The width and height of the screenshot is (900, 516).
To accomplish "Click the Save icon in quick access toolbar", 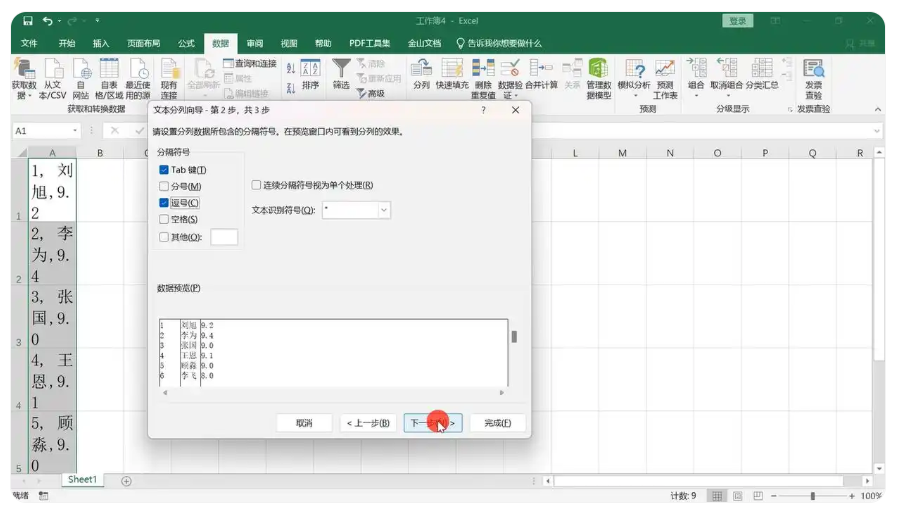I will (28, 20).
